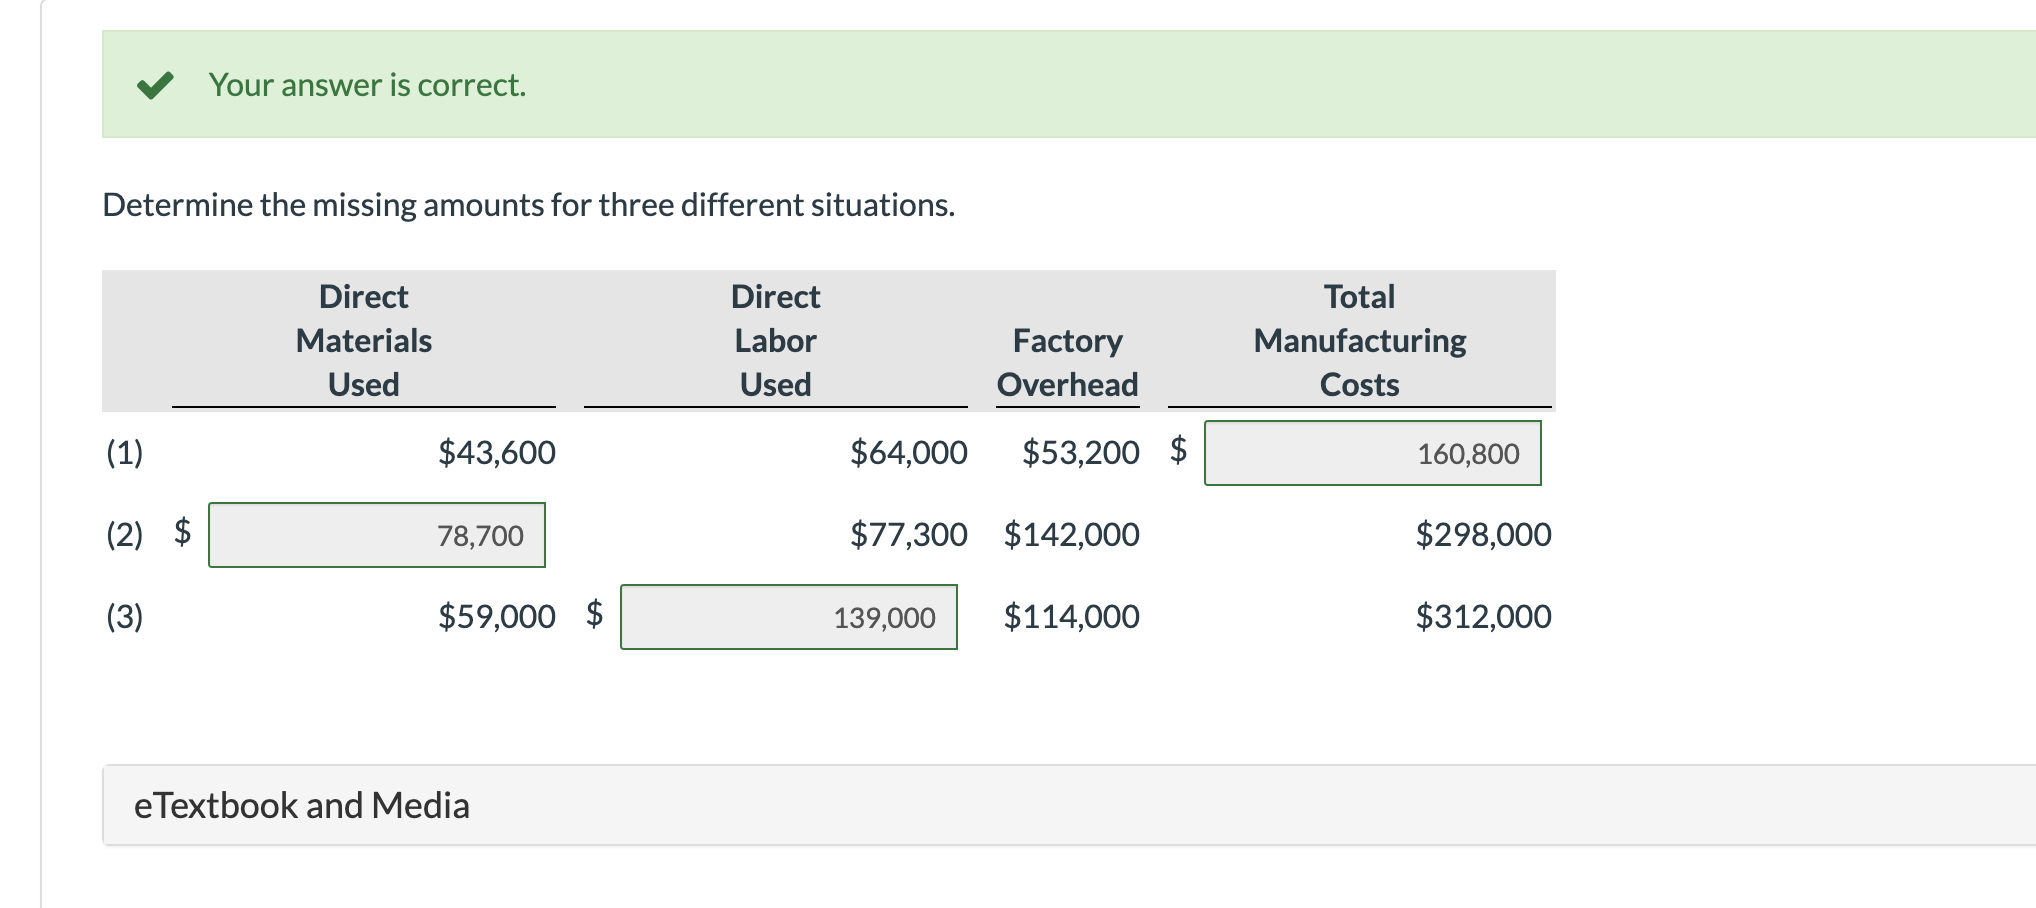Select the $53,200 Factory Overhead value

[x=1081, y=452]
